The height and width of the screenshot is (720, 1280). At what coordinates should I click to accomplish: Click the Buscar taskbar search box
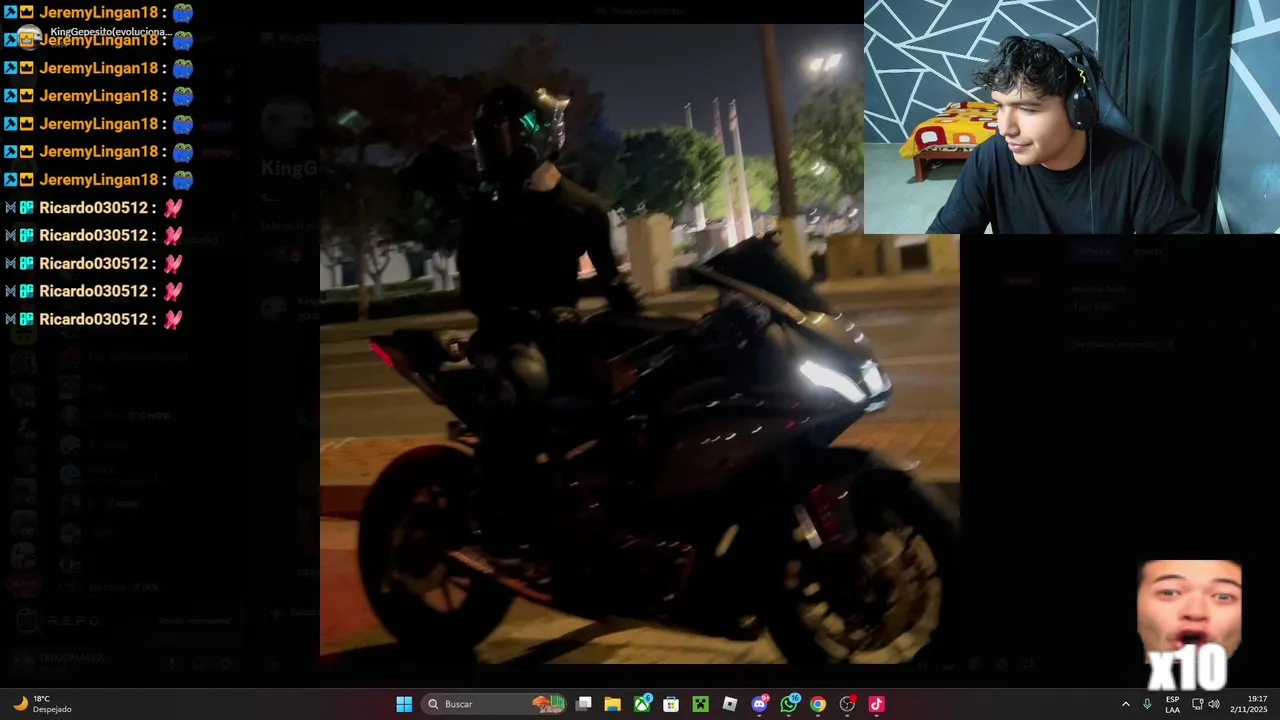pos(495,704)
